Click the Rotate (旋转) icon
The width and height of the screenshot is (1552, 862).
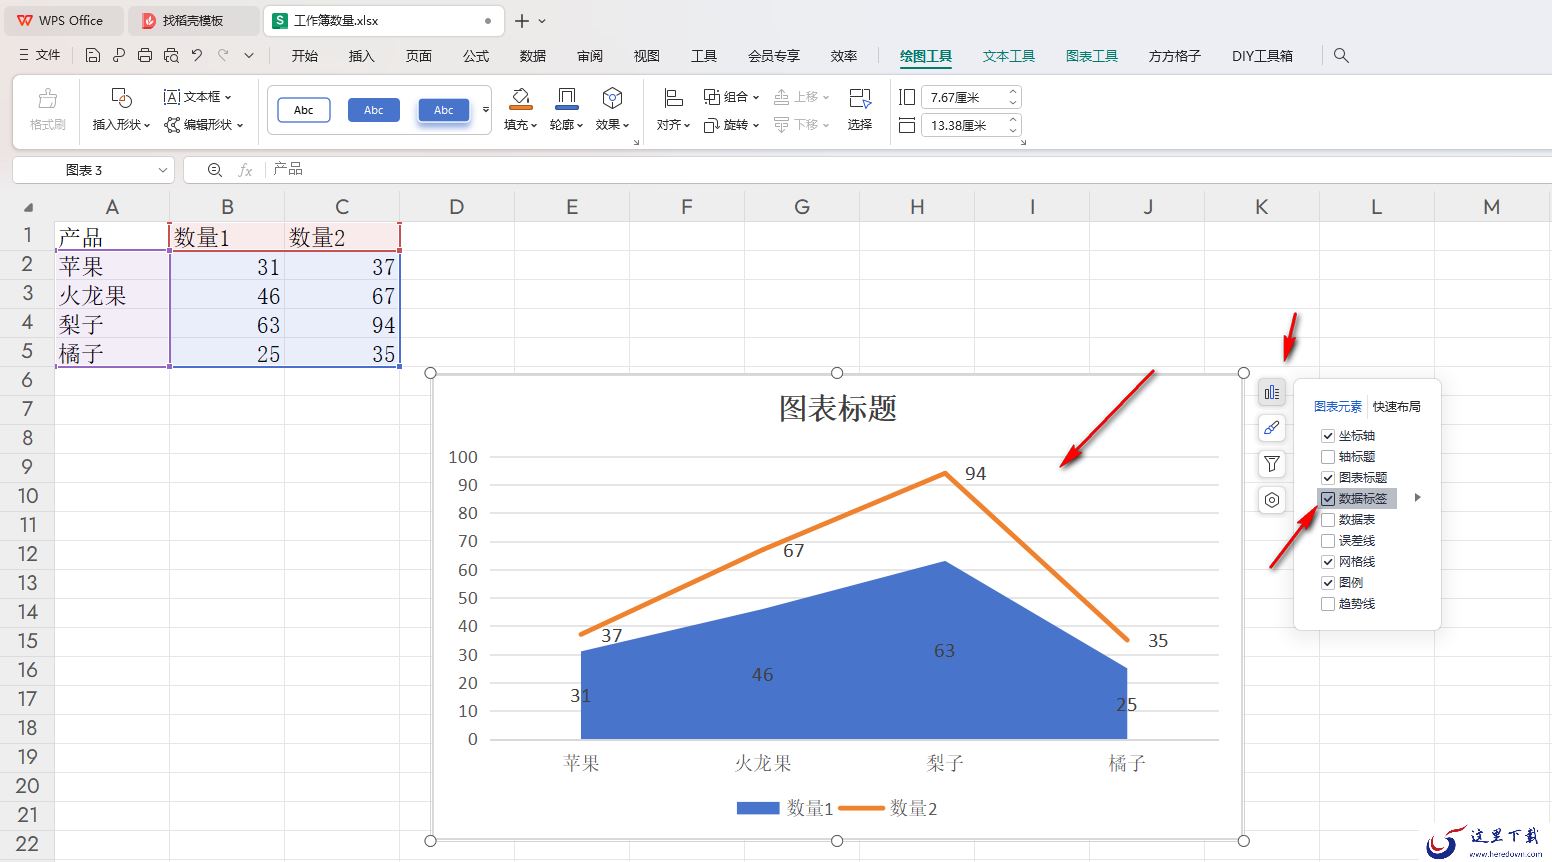pos(712,125)
